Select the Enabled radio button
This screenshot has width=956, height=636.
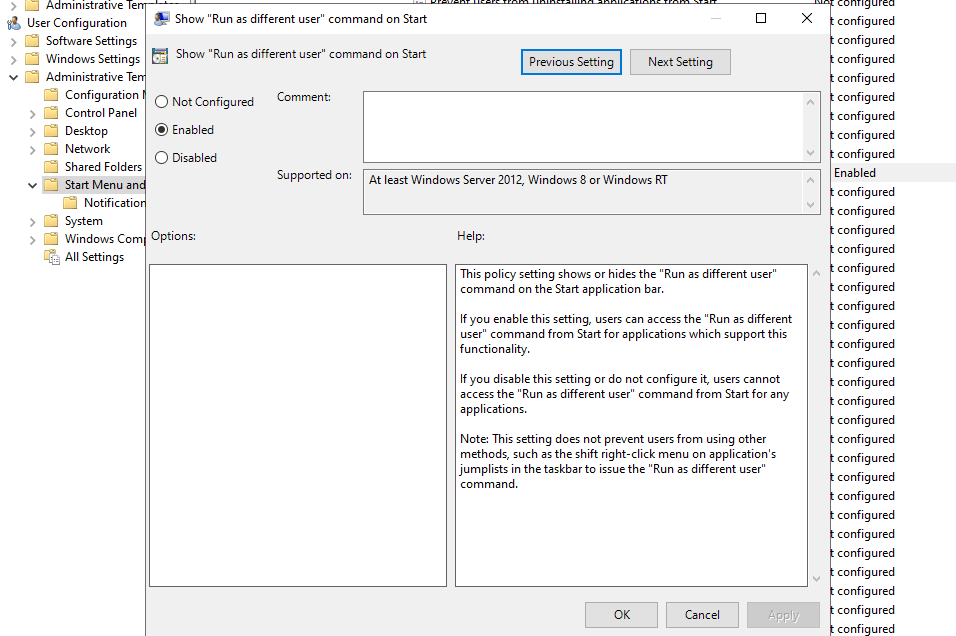[162, 130]
